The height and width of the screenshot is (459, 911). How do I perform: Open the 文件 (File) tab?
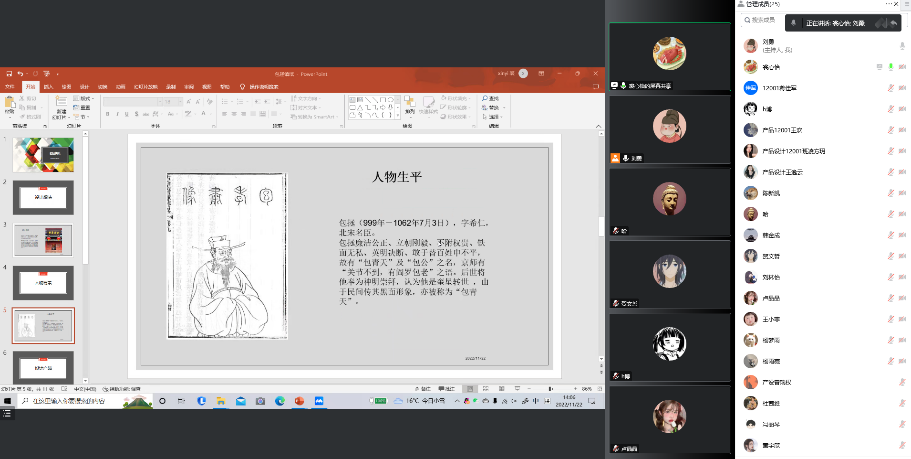(8, 87)
